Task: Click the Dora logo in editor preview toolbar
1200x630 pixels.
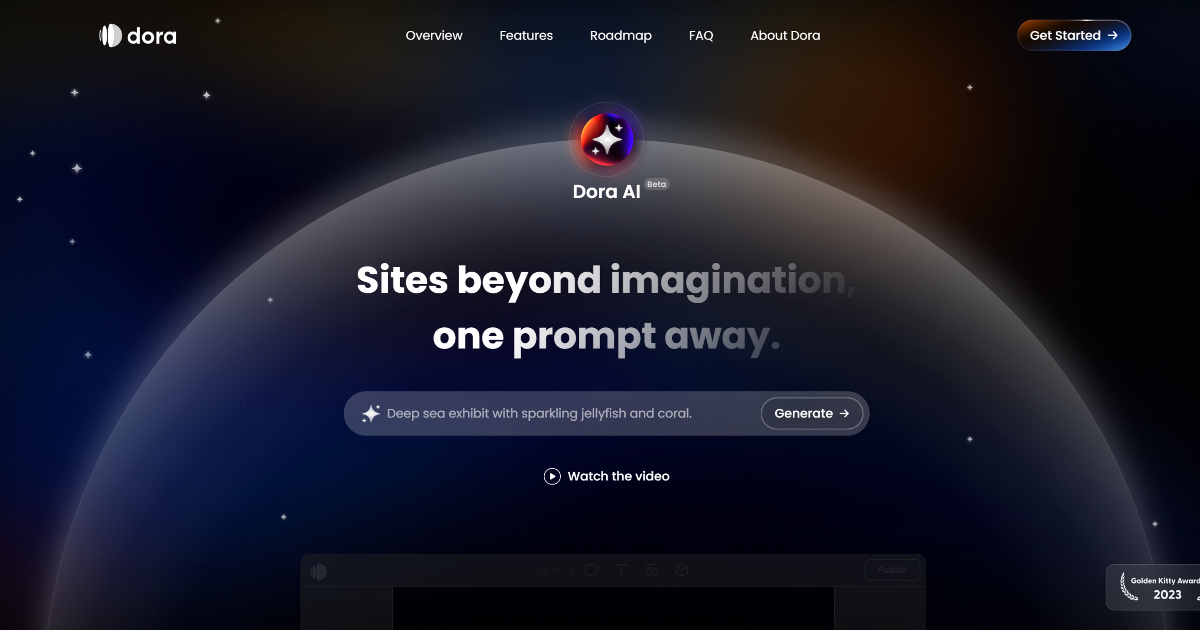Action: click(318, 571)
